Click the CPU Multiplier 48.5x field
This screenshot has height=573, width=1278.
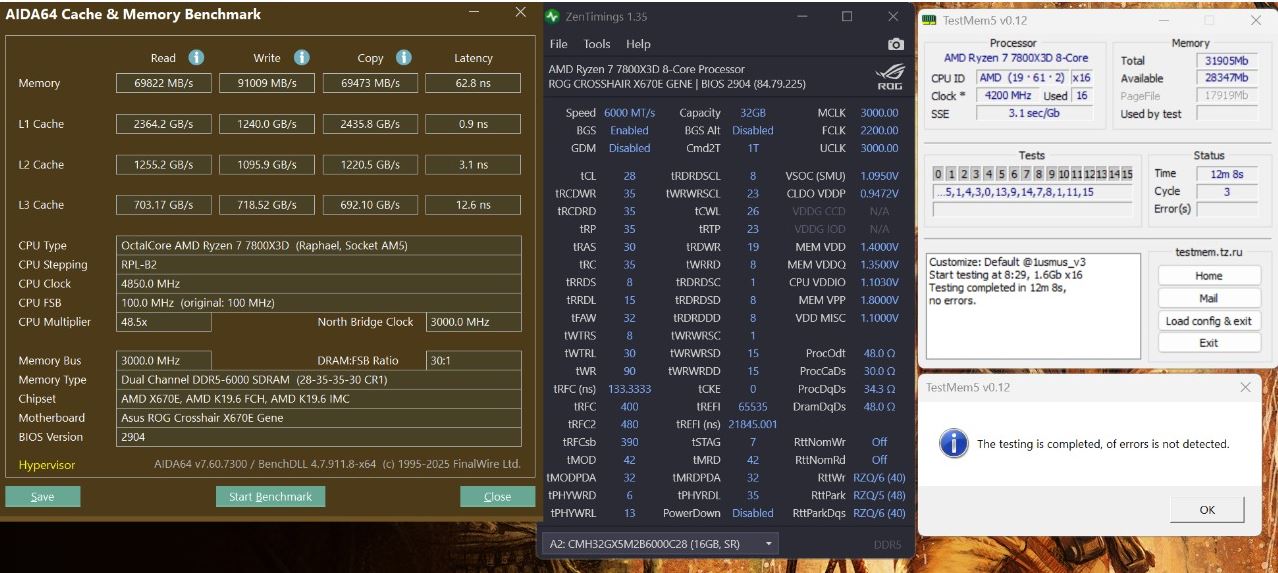pos(164,322)
